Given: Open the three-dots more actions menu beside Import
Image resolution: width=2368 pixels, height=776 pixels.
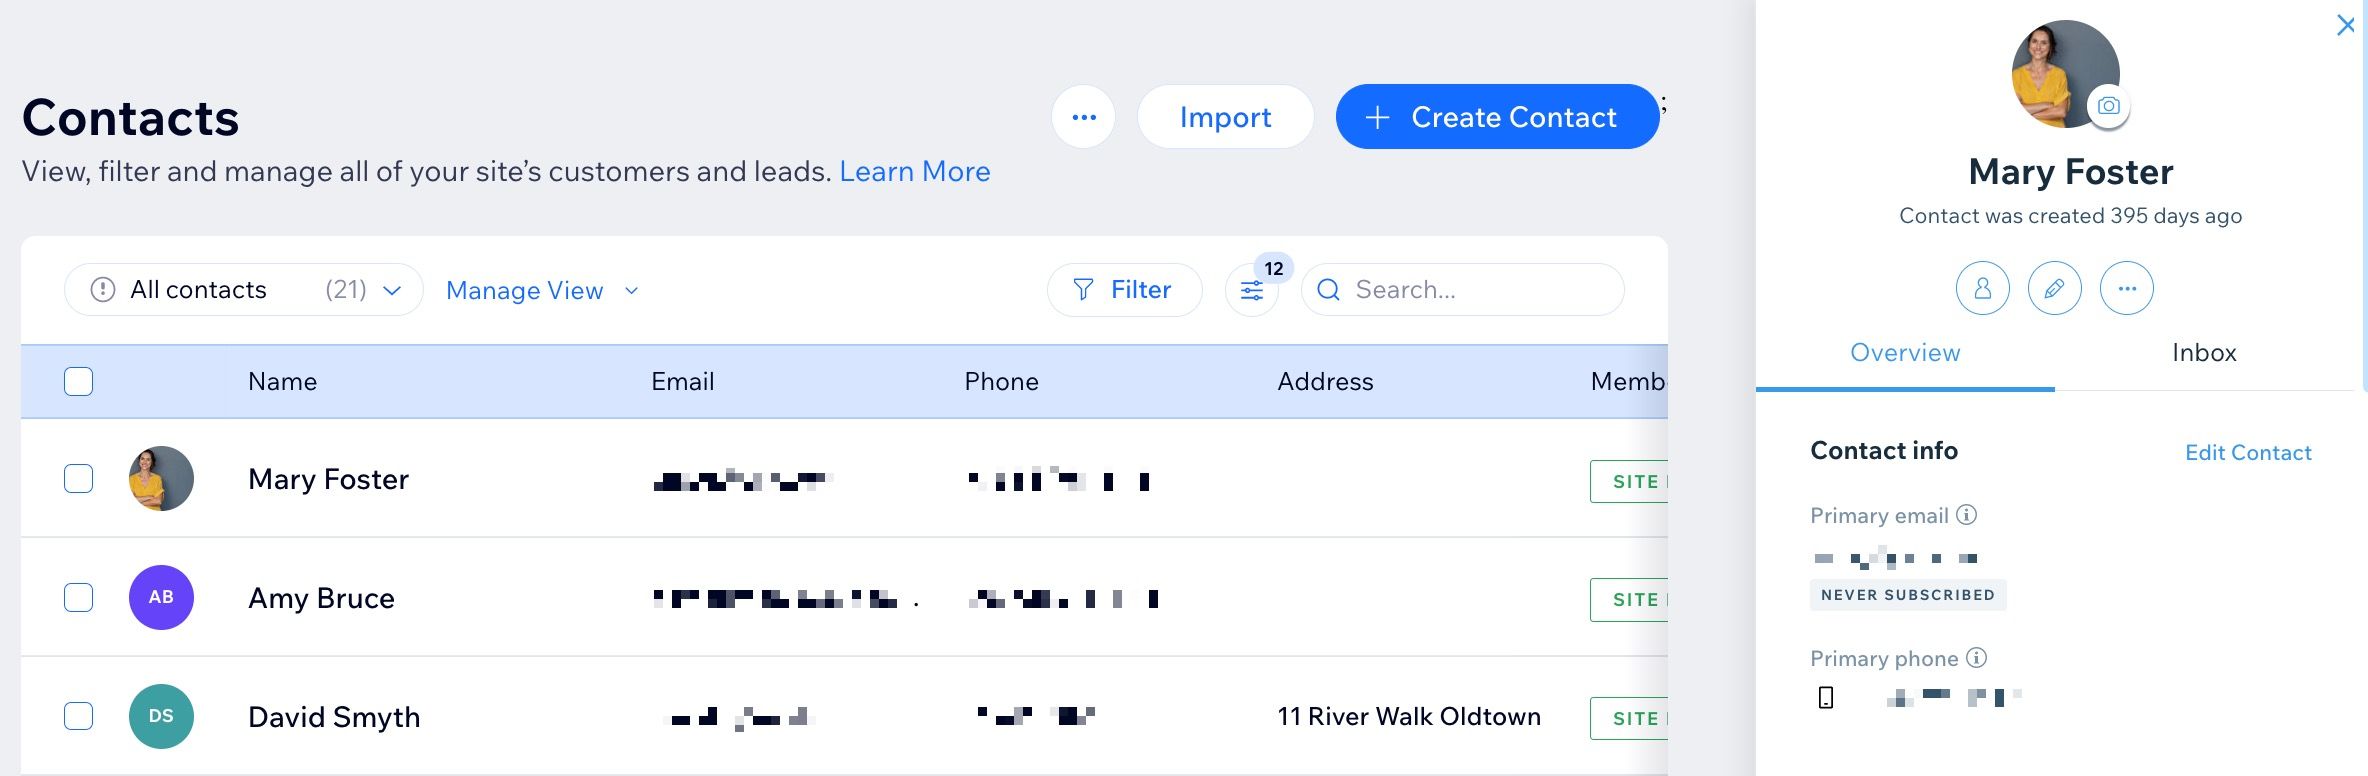Looking at the screenshot, I should [1083, 117].
